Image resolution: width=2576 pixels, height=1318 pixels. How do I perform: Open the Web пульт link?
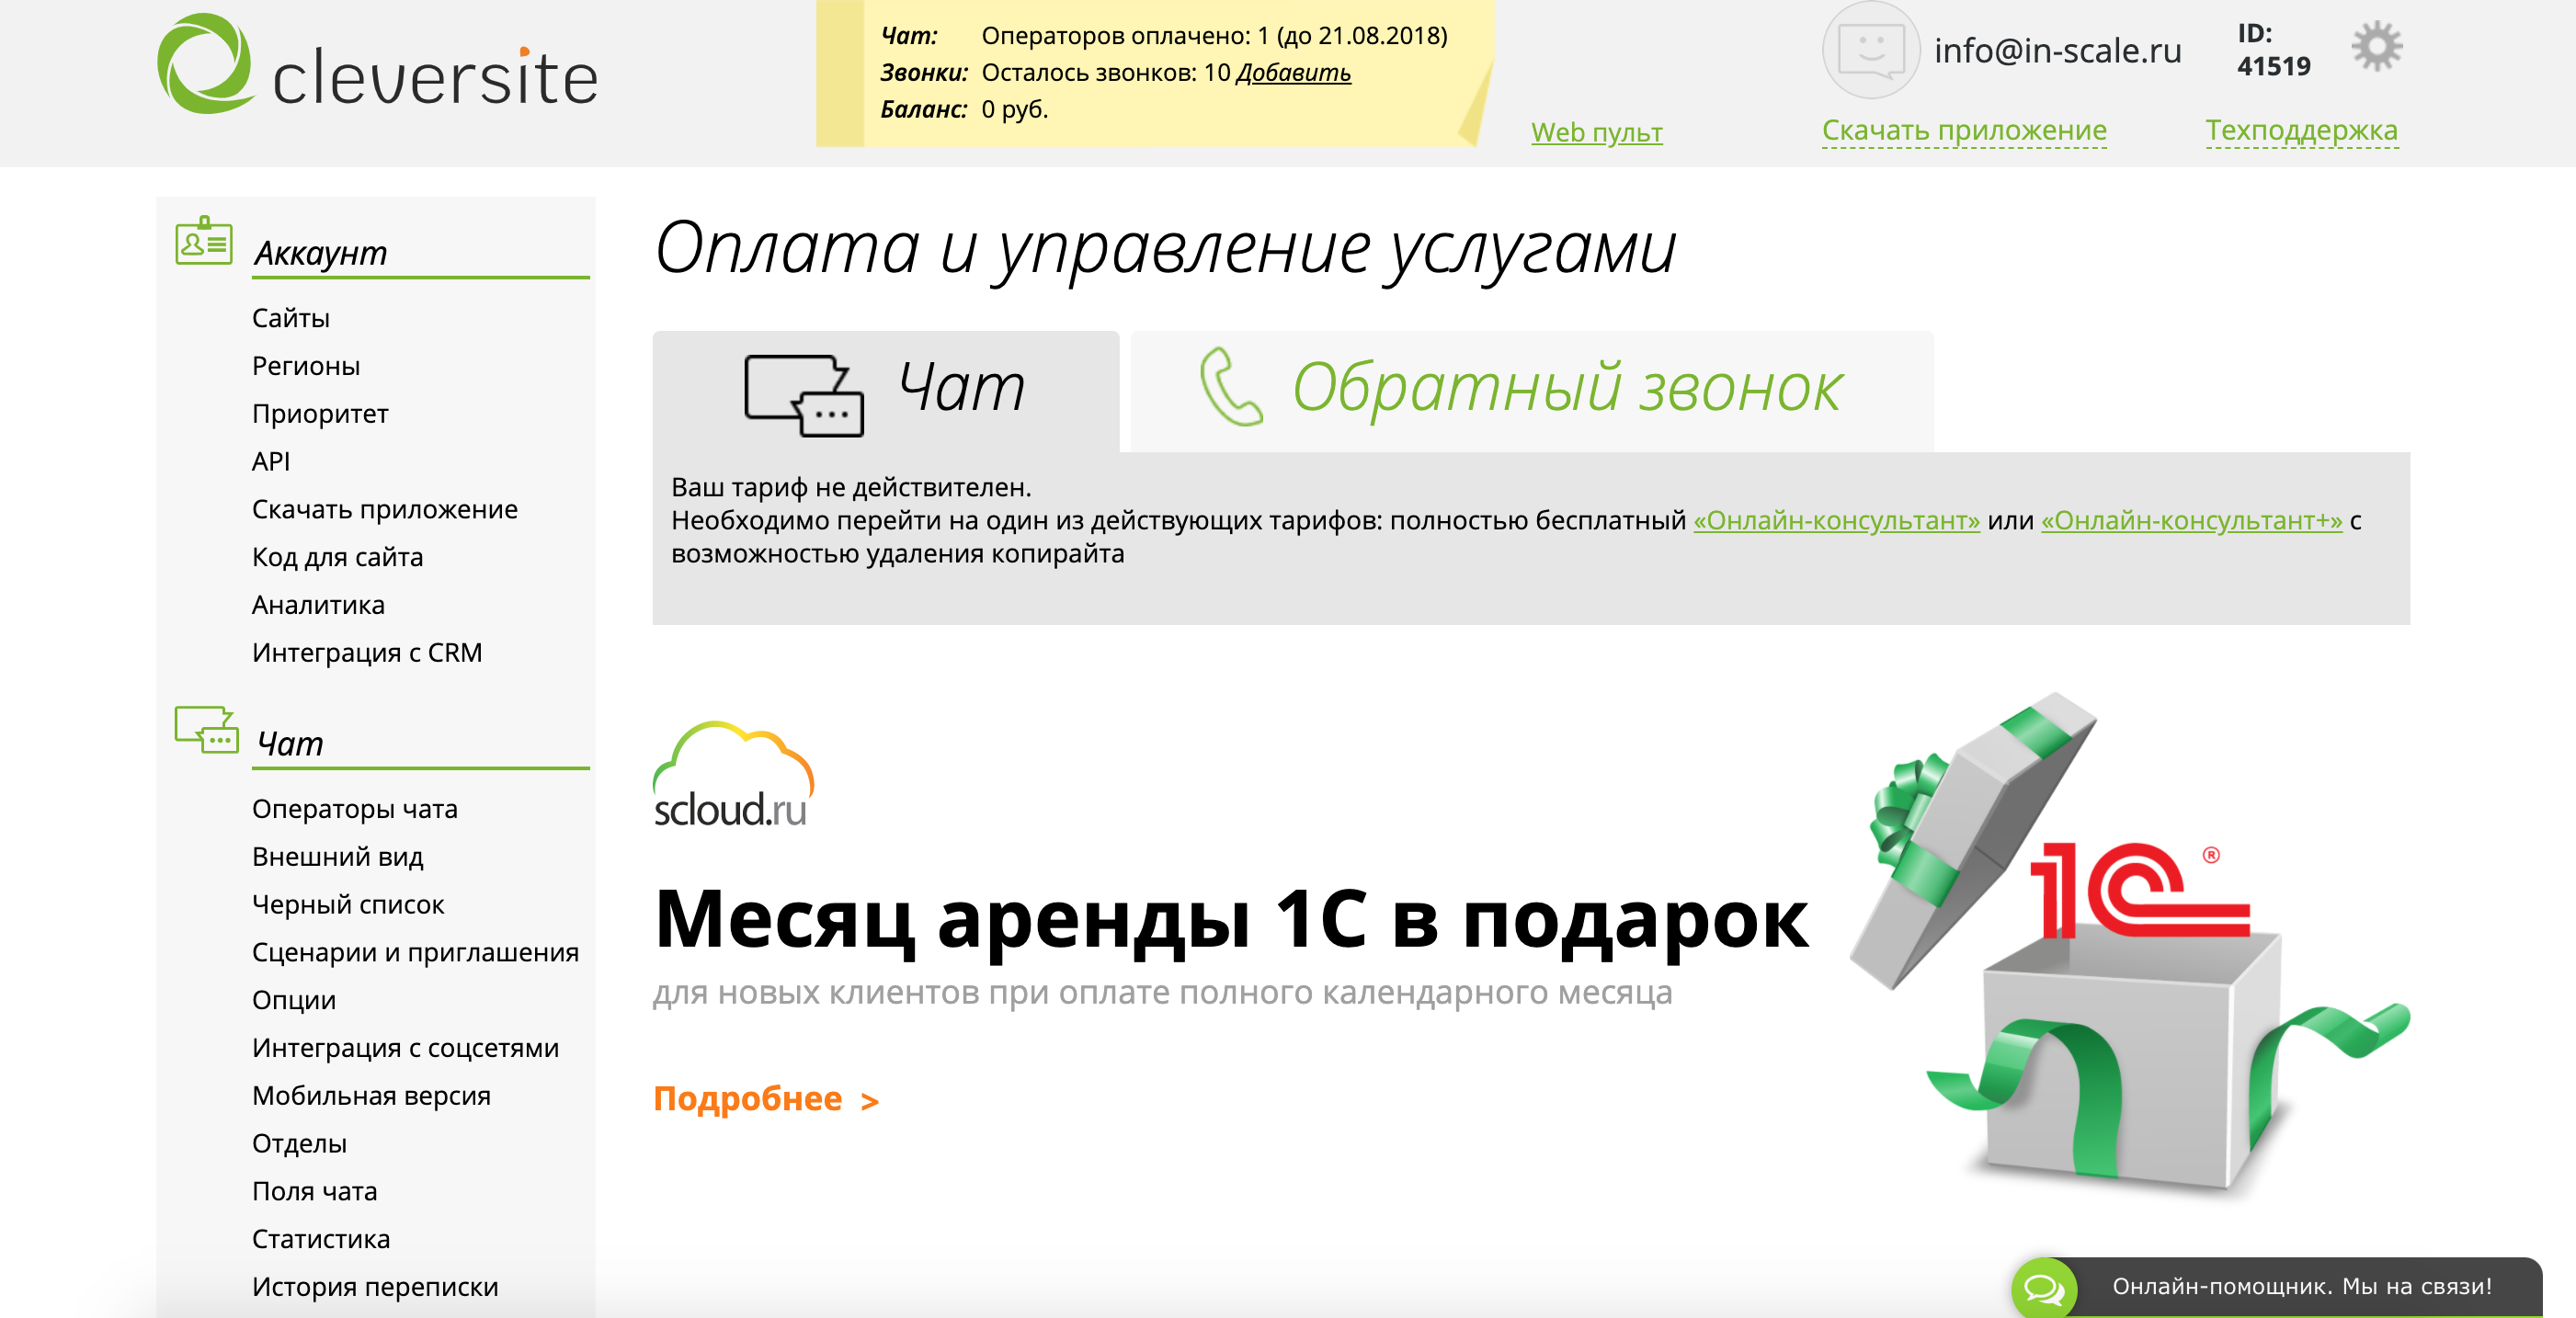click(1597, 132)
